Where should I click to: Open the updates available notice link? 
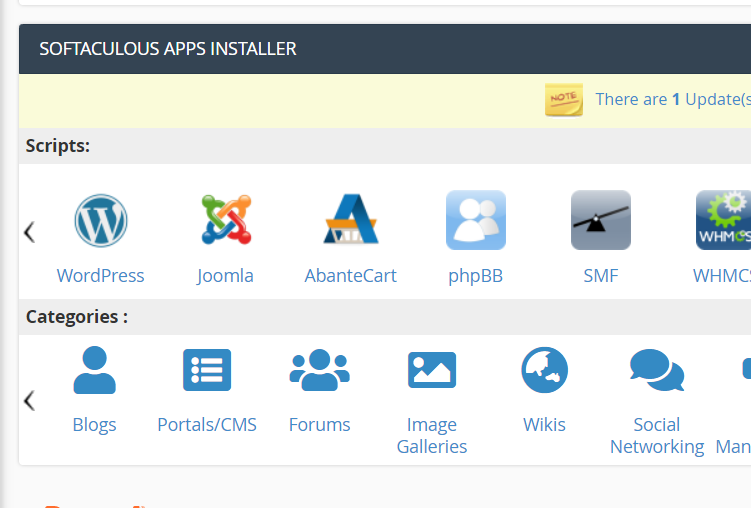point(671,99)
